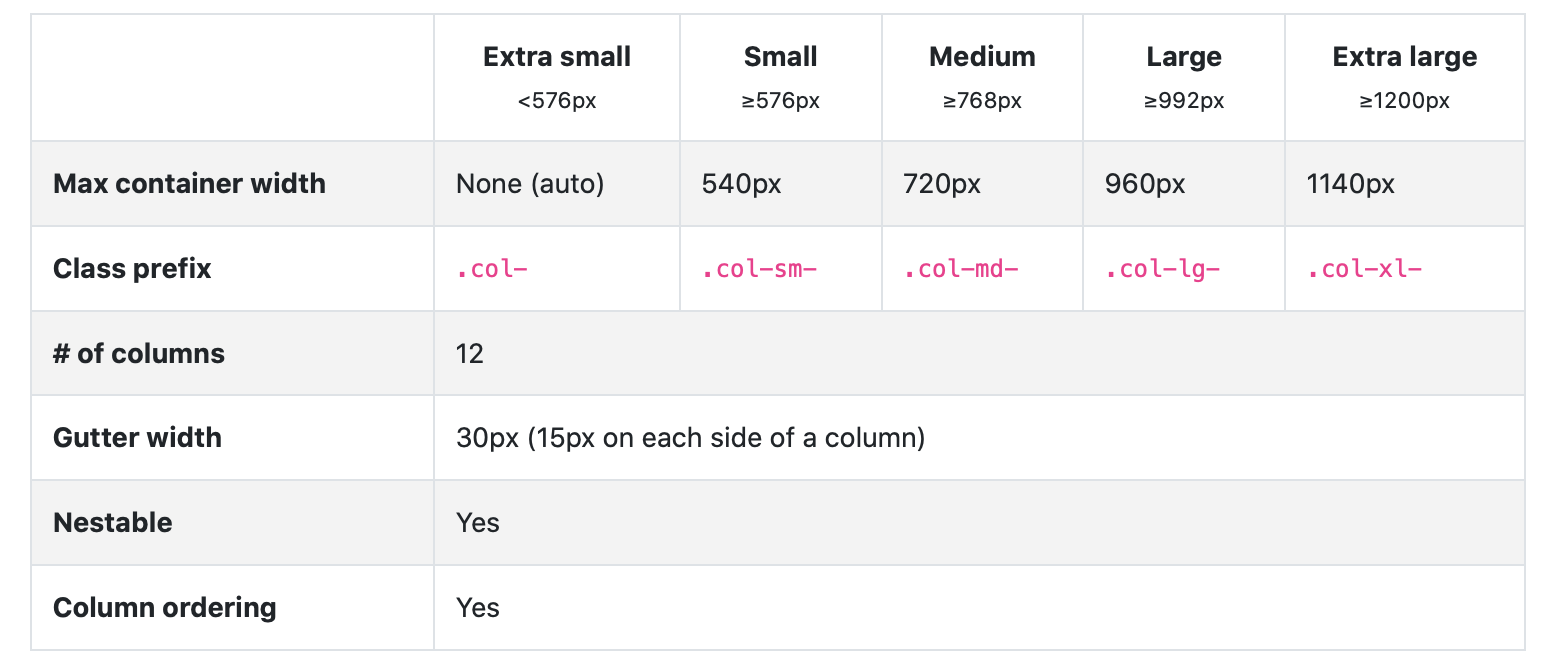Screen dimensions: 1554x668
Task: Click the .col-lg- code text
Action: [x=1163, y=269]
